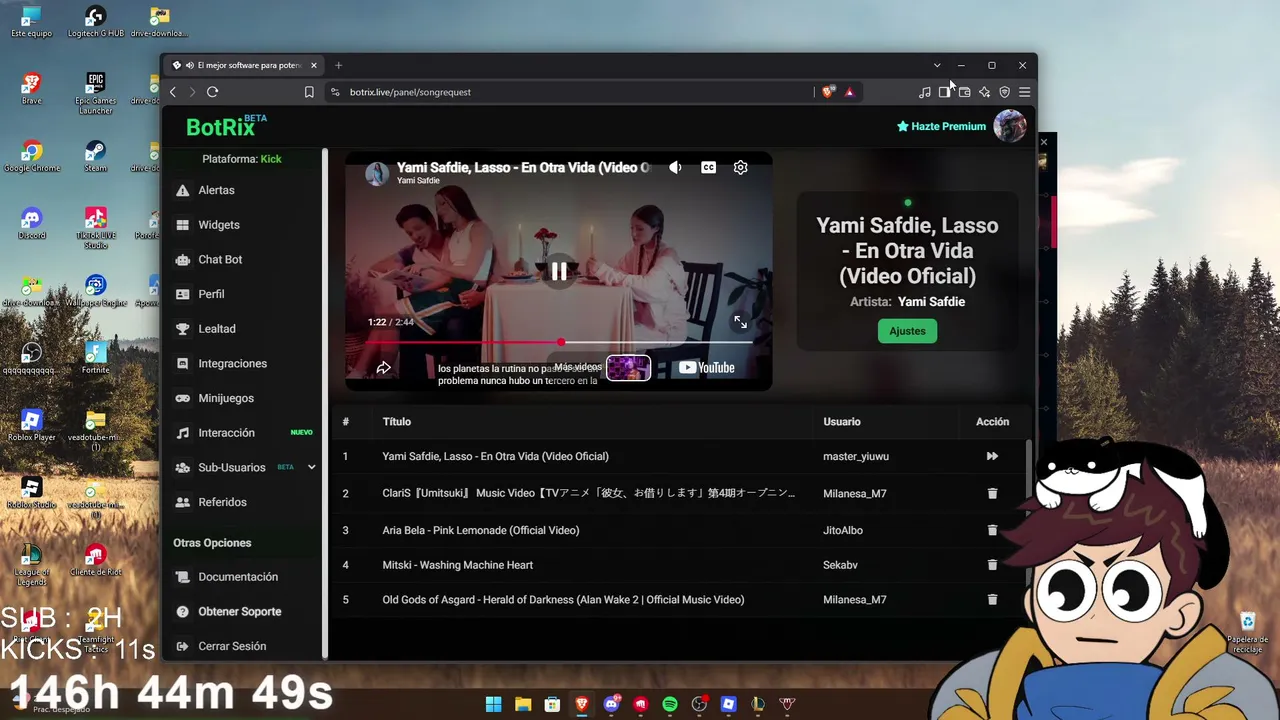Screen dimensions: 1280x720
Task: Open the Brave Shields lion icon
Action: 828,92
